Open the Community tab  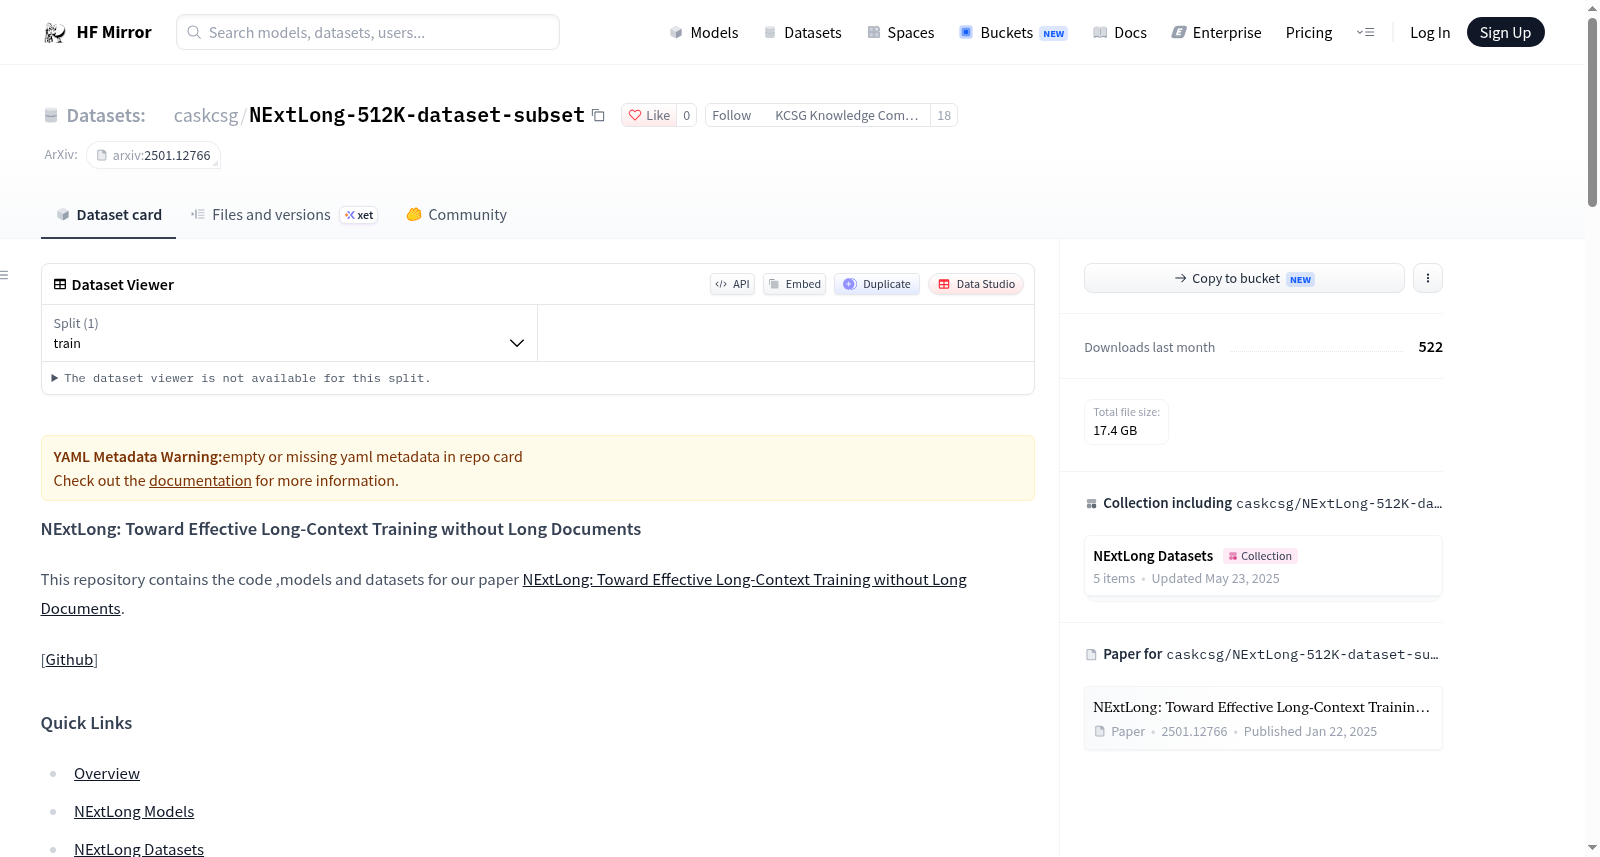[456, 215]
